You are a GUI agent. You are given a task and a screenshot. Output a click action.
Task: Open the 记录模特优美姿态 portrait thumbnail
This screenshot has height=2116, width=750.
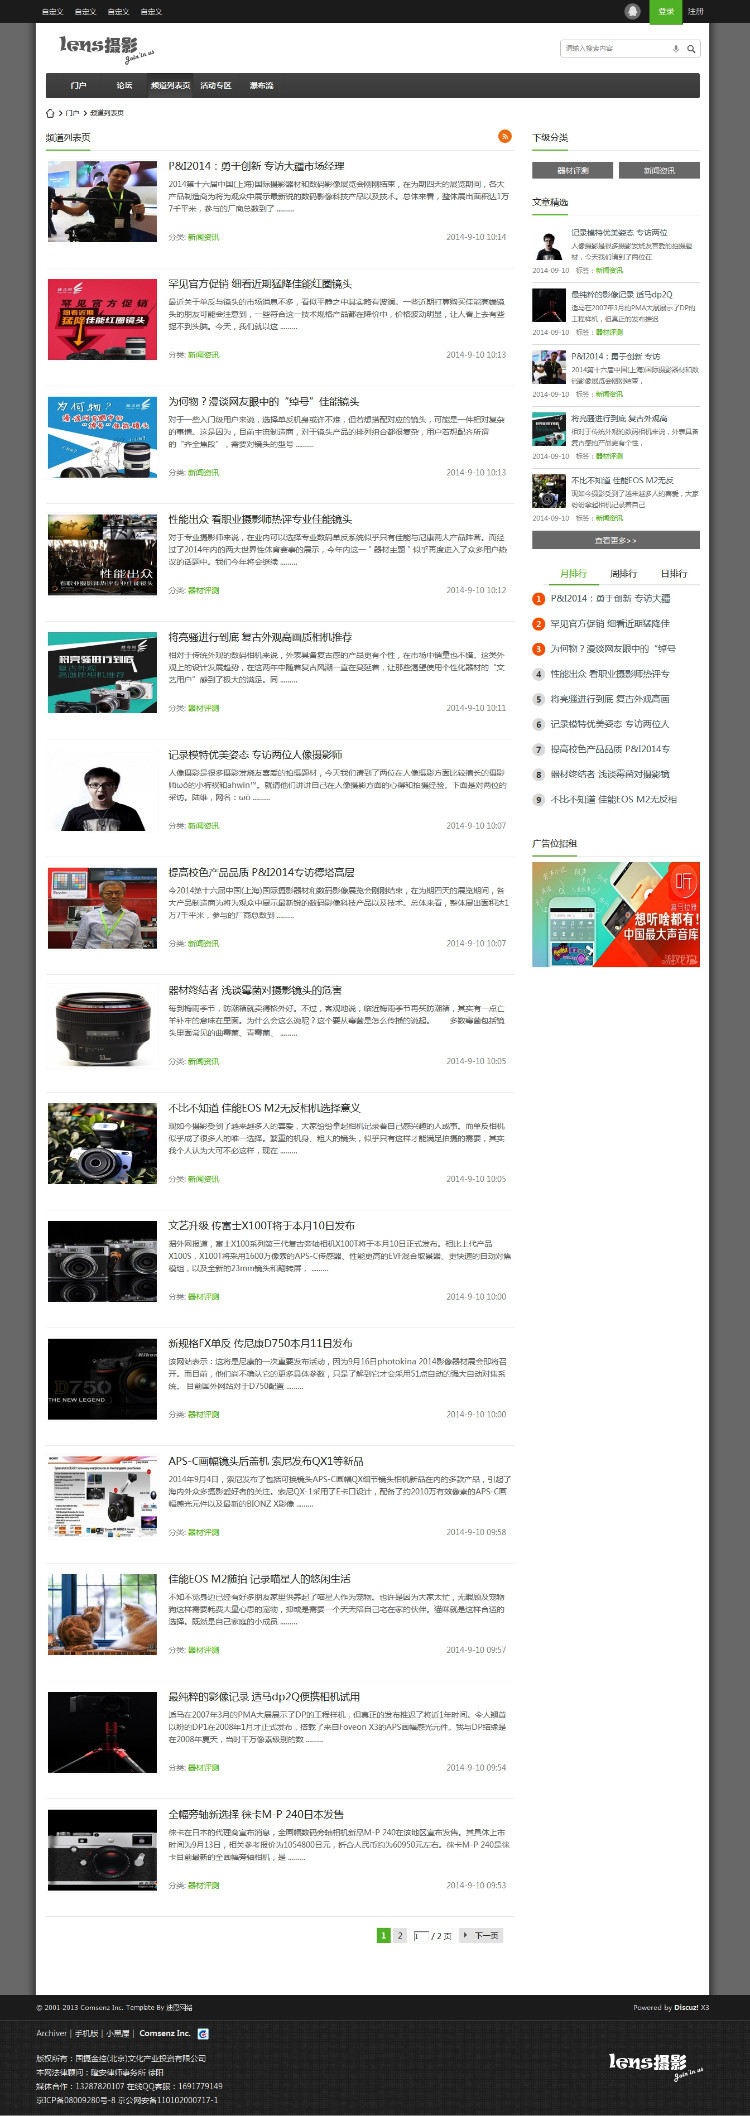(102, 790)
